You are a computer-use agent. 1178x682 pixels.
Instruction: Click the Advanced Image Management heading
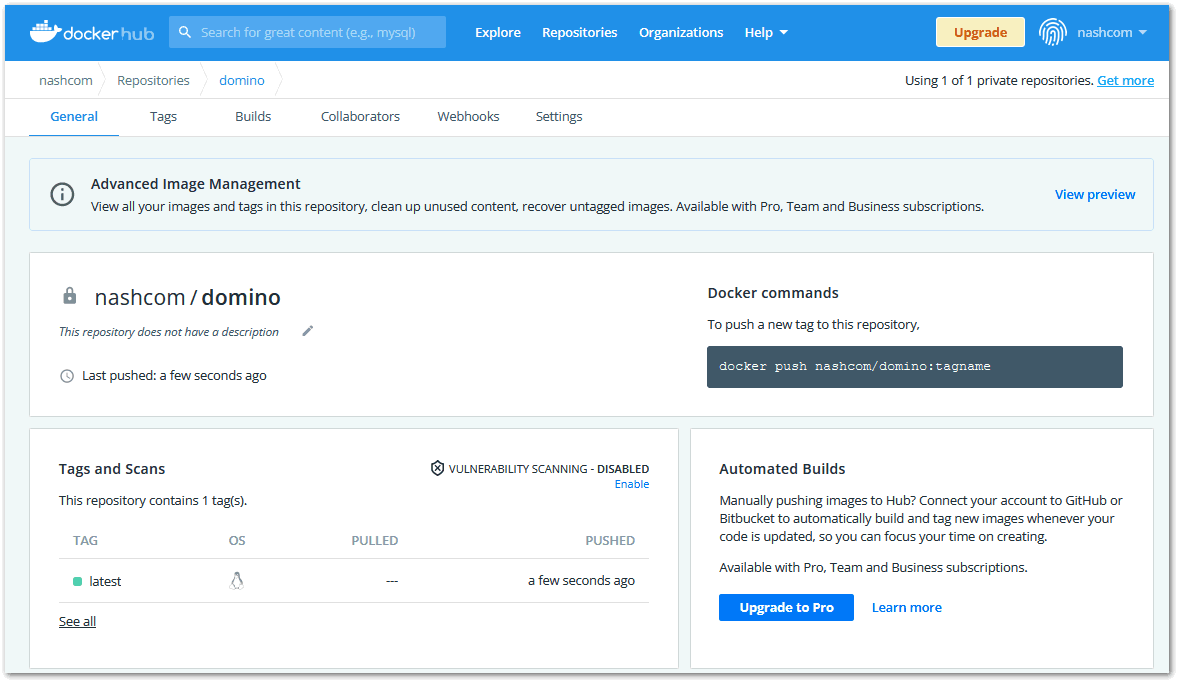click(195, 184)
